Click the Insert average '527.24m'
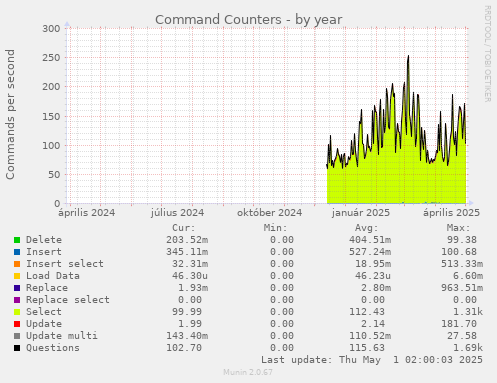Screen dimensions: 497x383 coord(370,252)
